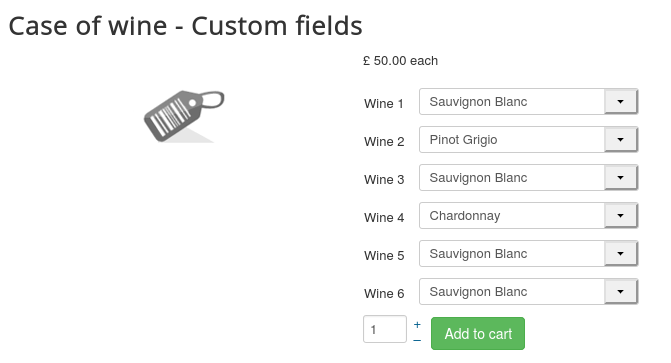Open the Wine 1 dropdown arrow
Viewport: 671px width, 363px height.
click(x=621, y=101)
